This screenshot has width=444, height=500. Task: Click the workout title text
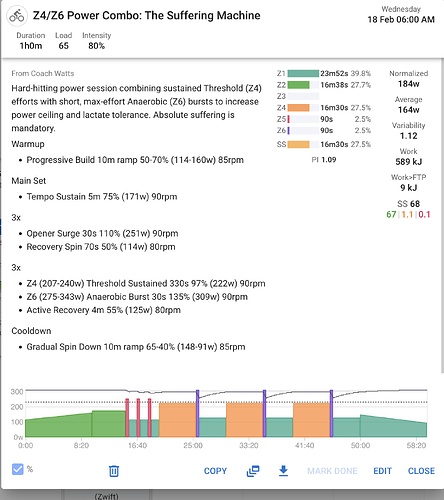pyautogui.click(x=146, y=16)
